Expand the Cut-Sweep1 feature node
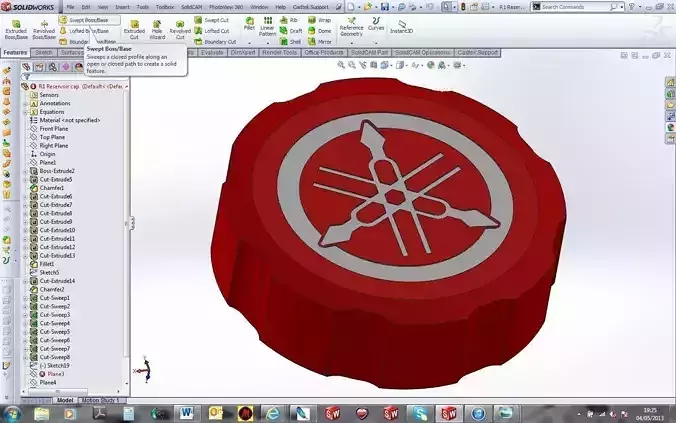The width and height of the screenshot is (676, 423). coord(25,298)
